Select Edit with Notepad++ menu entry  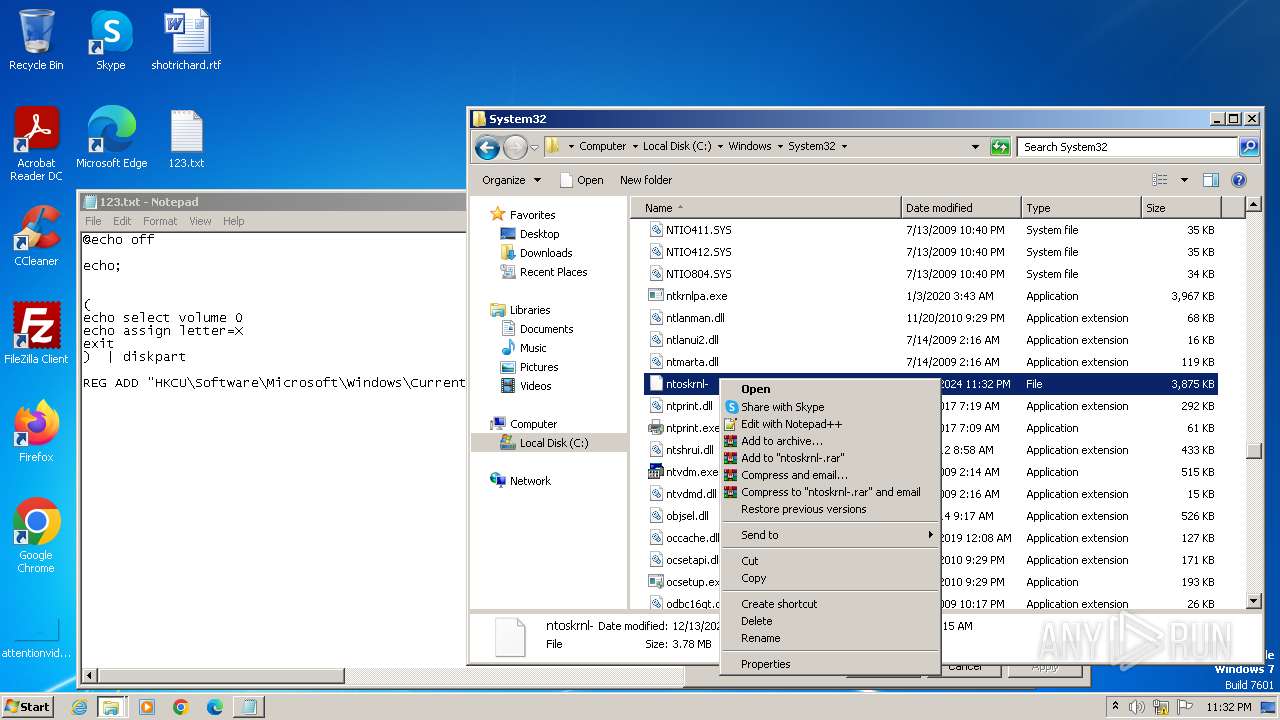(830, 424)
